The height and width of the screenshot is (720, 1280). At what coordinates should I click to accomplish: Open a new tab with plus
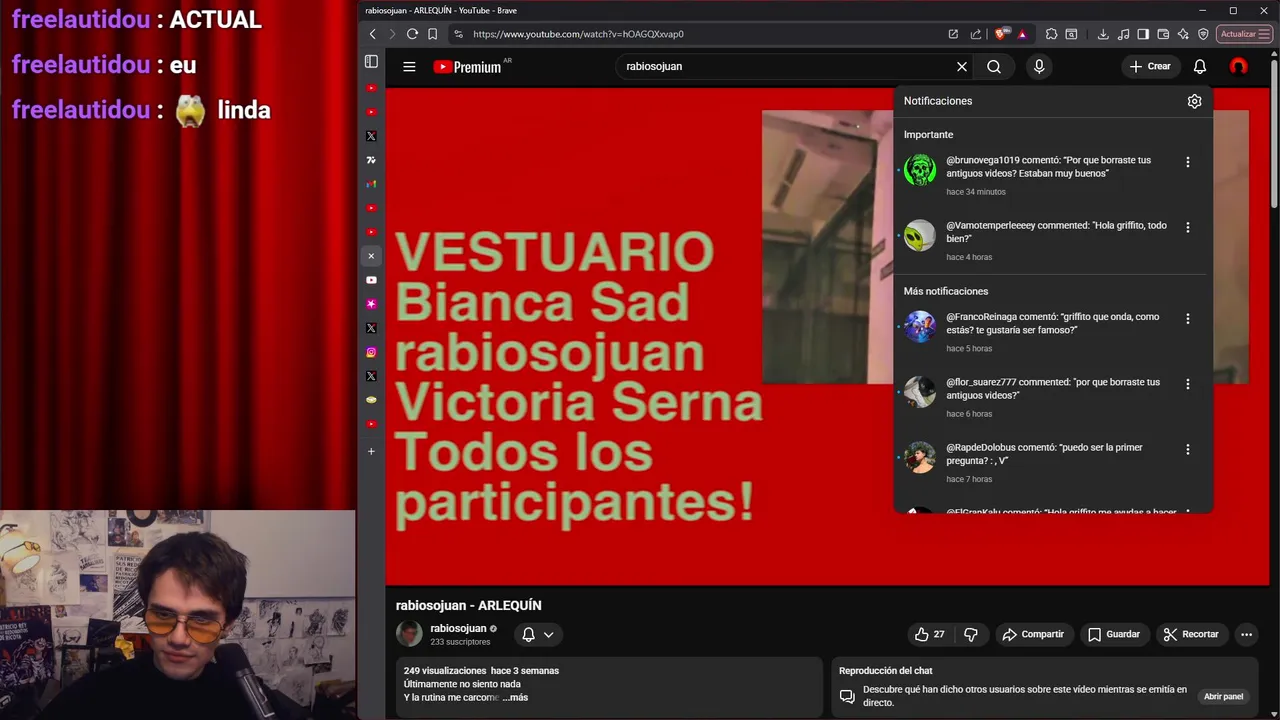371,451
